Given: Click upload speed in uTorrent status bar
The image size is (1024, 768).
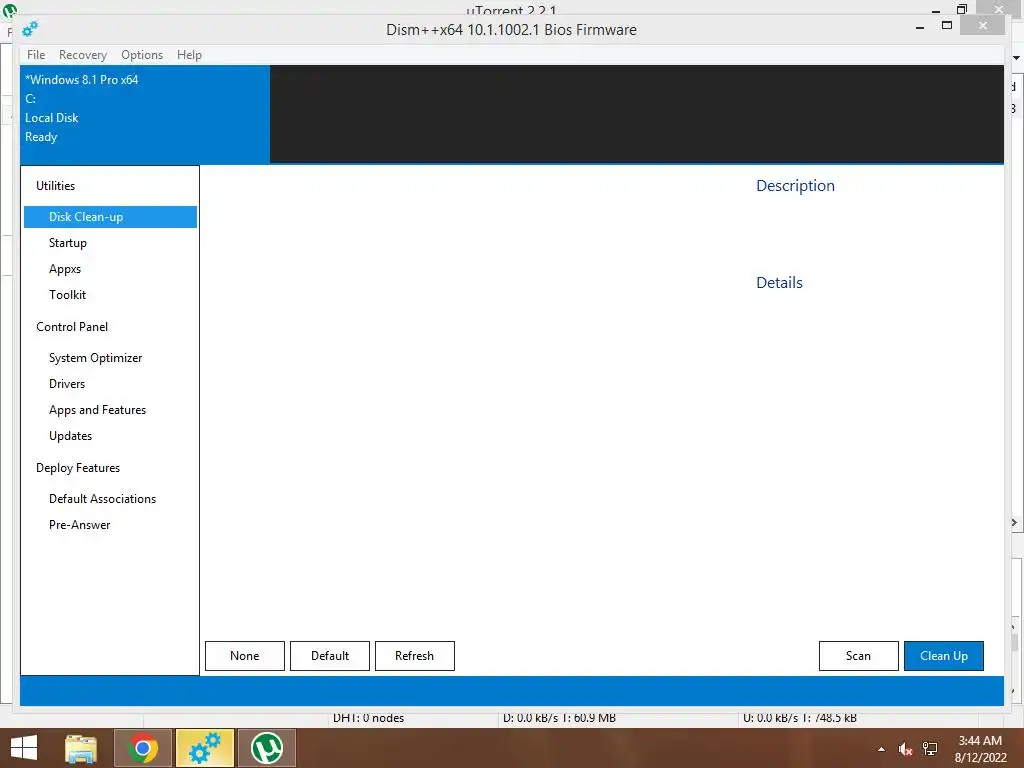Looking at the screenshot, I should click(800, 718).
